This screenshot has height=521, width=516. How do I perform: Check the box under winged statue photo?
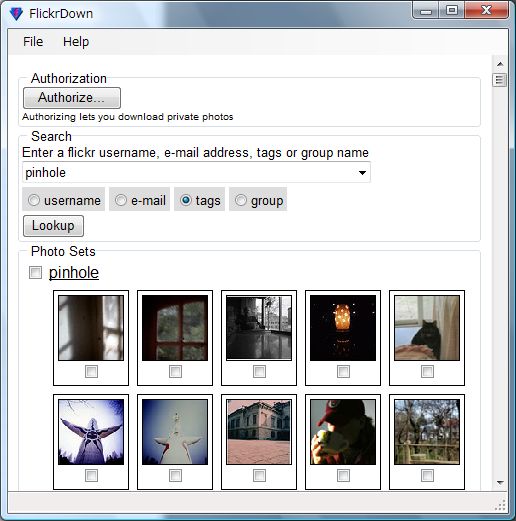tap(91, 476)
